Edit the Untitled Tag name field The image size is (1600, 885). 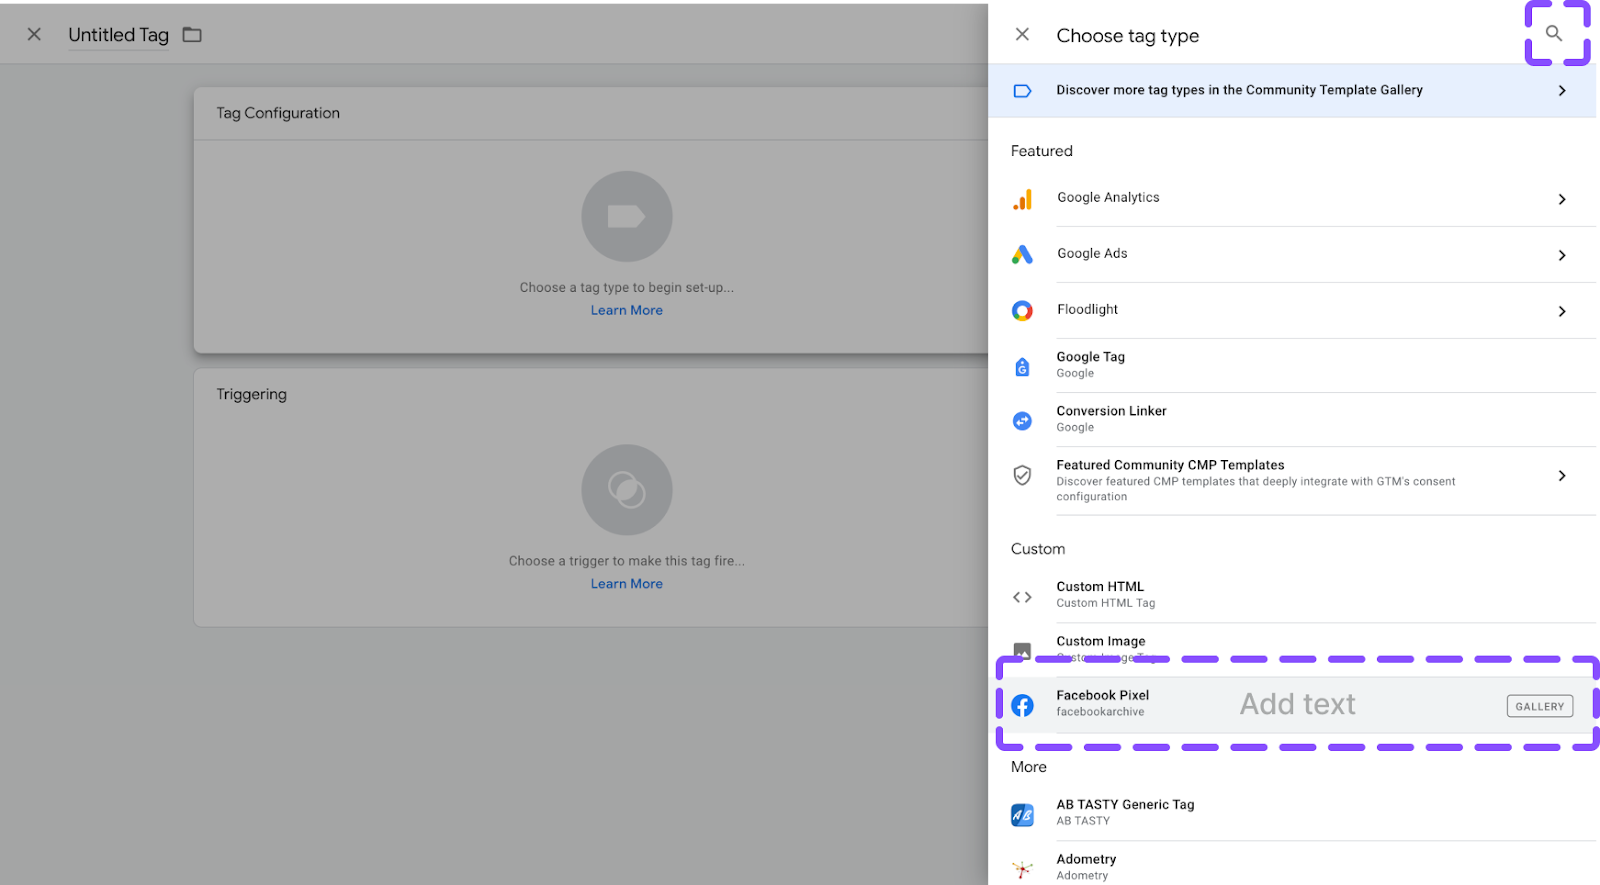(x=118, y=35)
